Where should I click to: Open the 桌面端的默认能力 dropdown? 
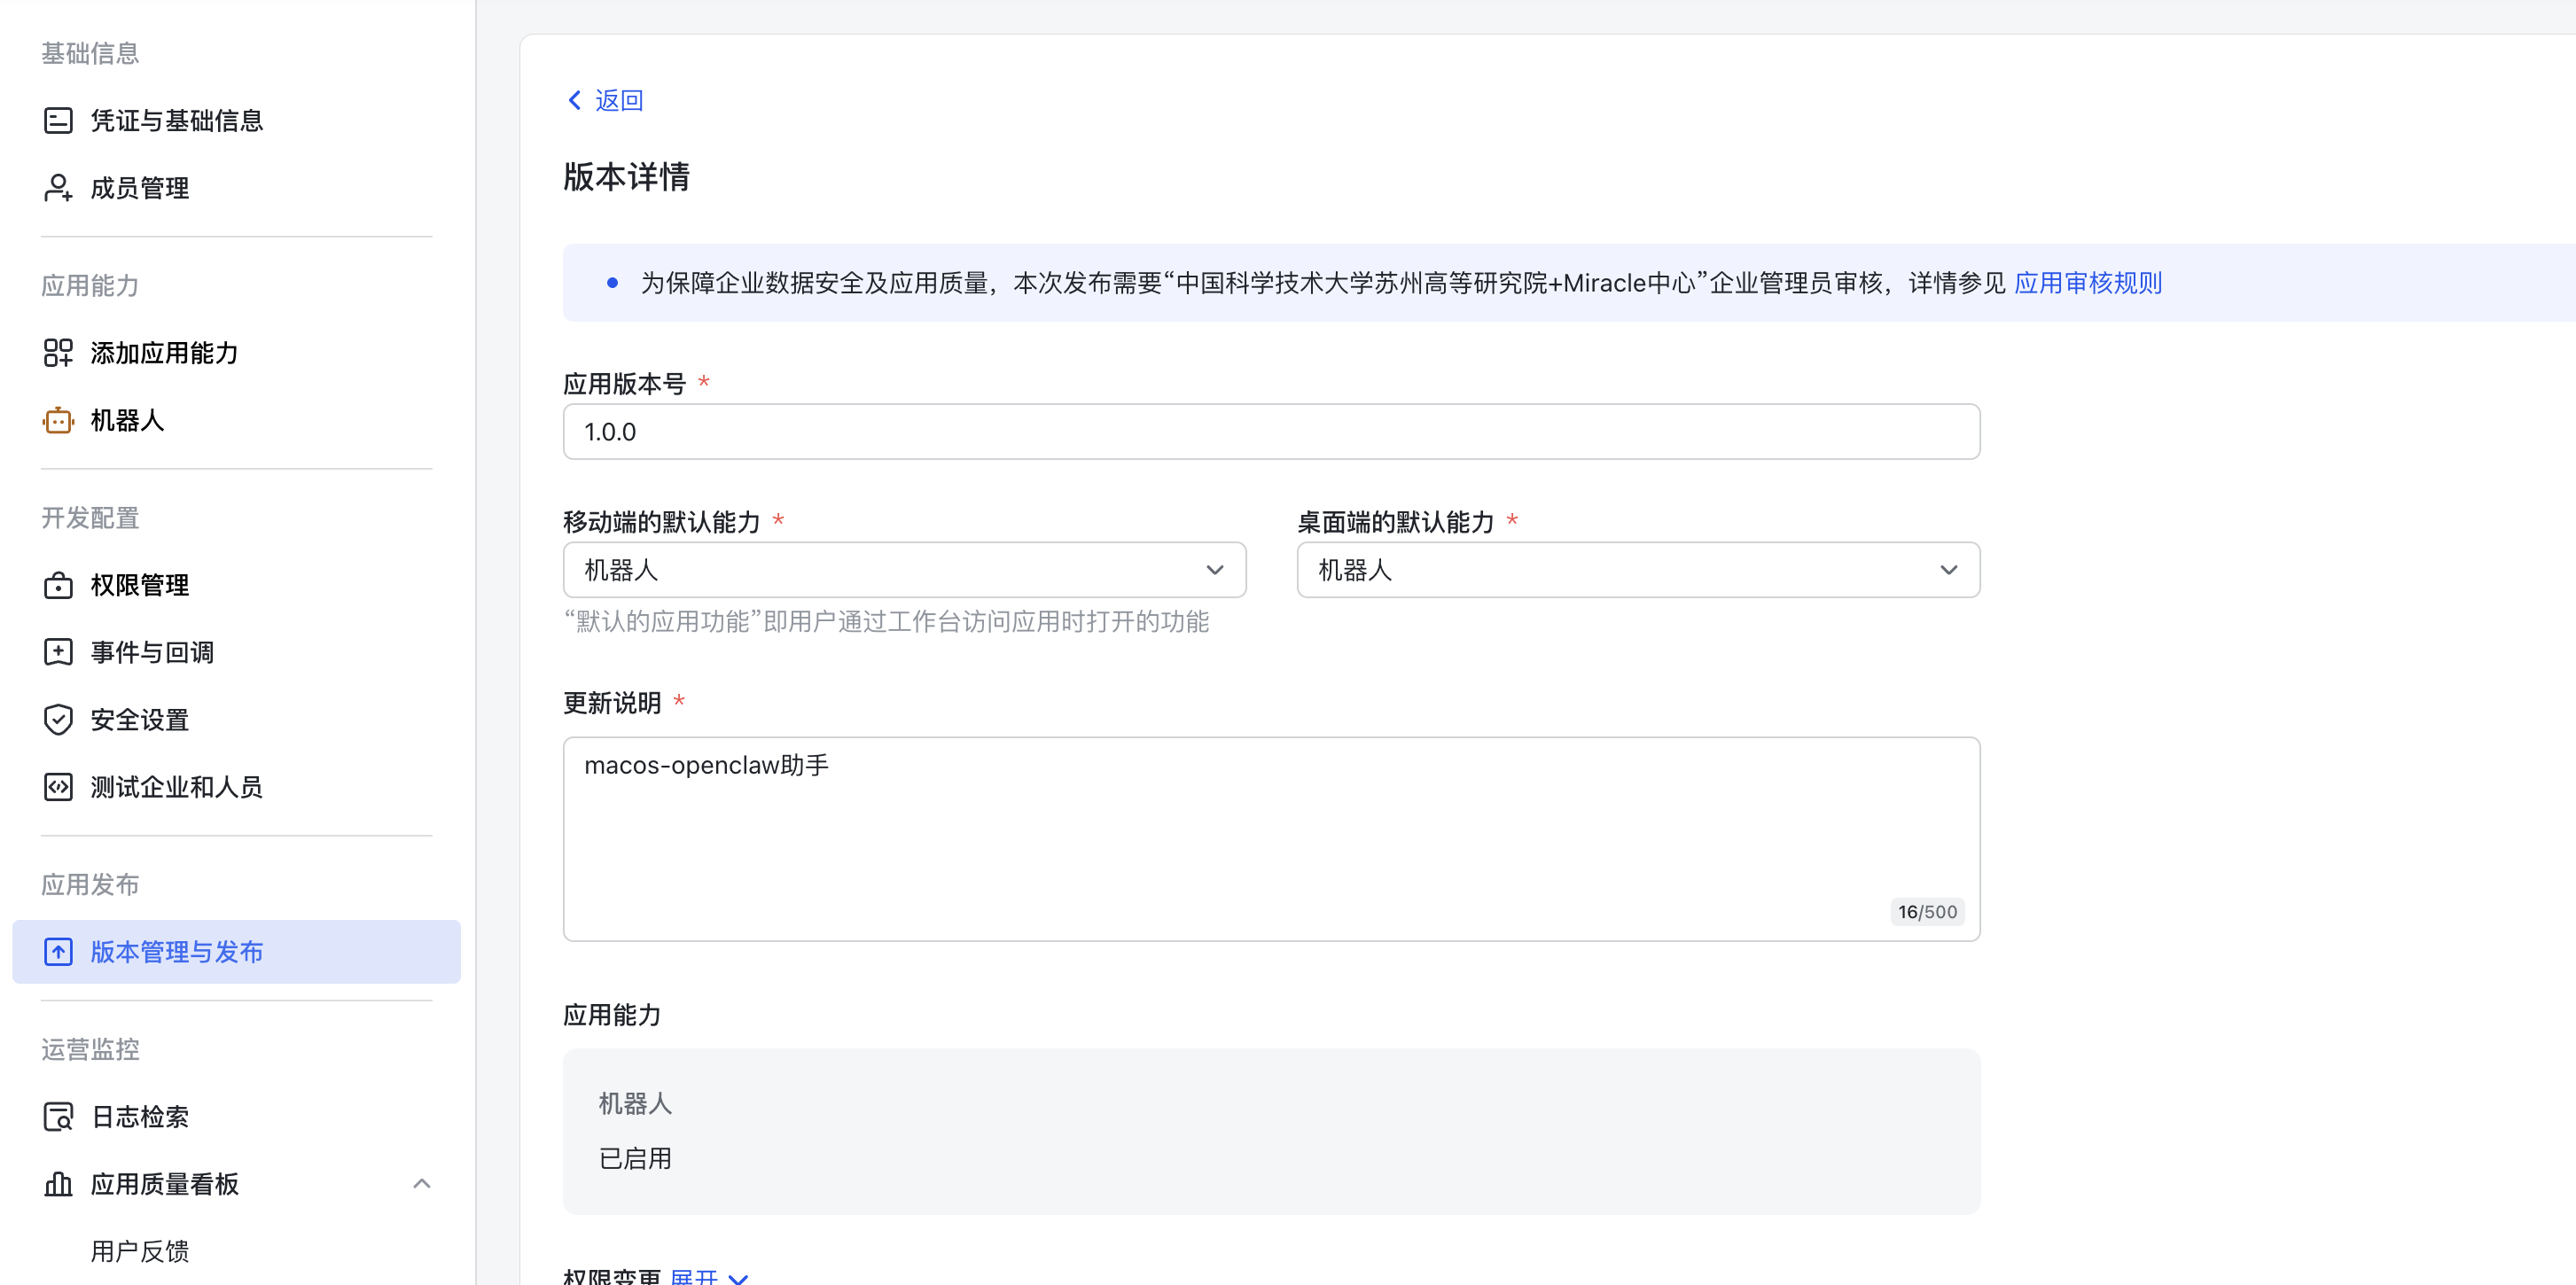tap(1948, 569)
